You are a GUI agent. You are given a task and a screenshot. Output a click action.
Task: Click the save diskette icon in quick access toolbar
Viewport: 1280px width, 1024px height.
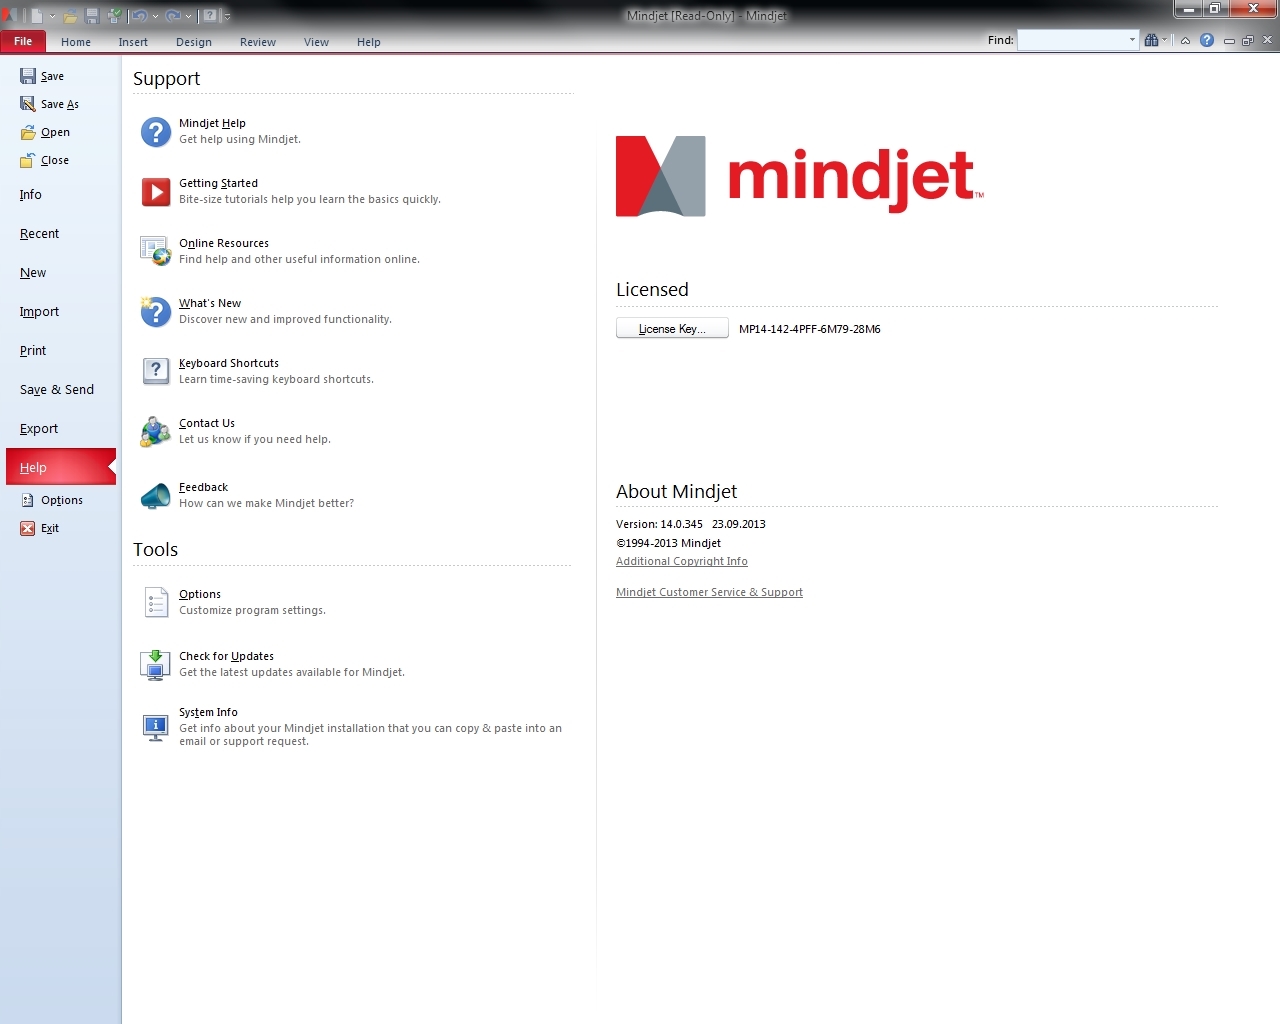(92, 16)
